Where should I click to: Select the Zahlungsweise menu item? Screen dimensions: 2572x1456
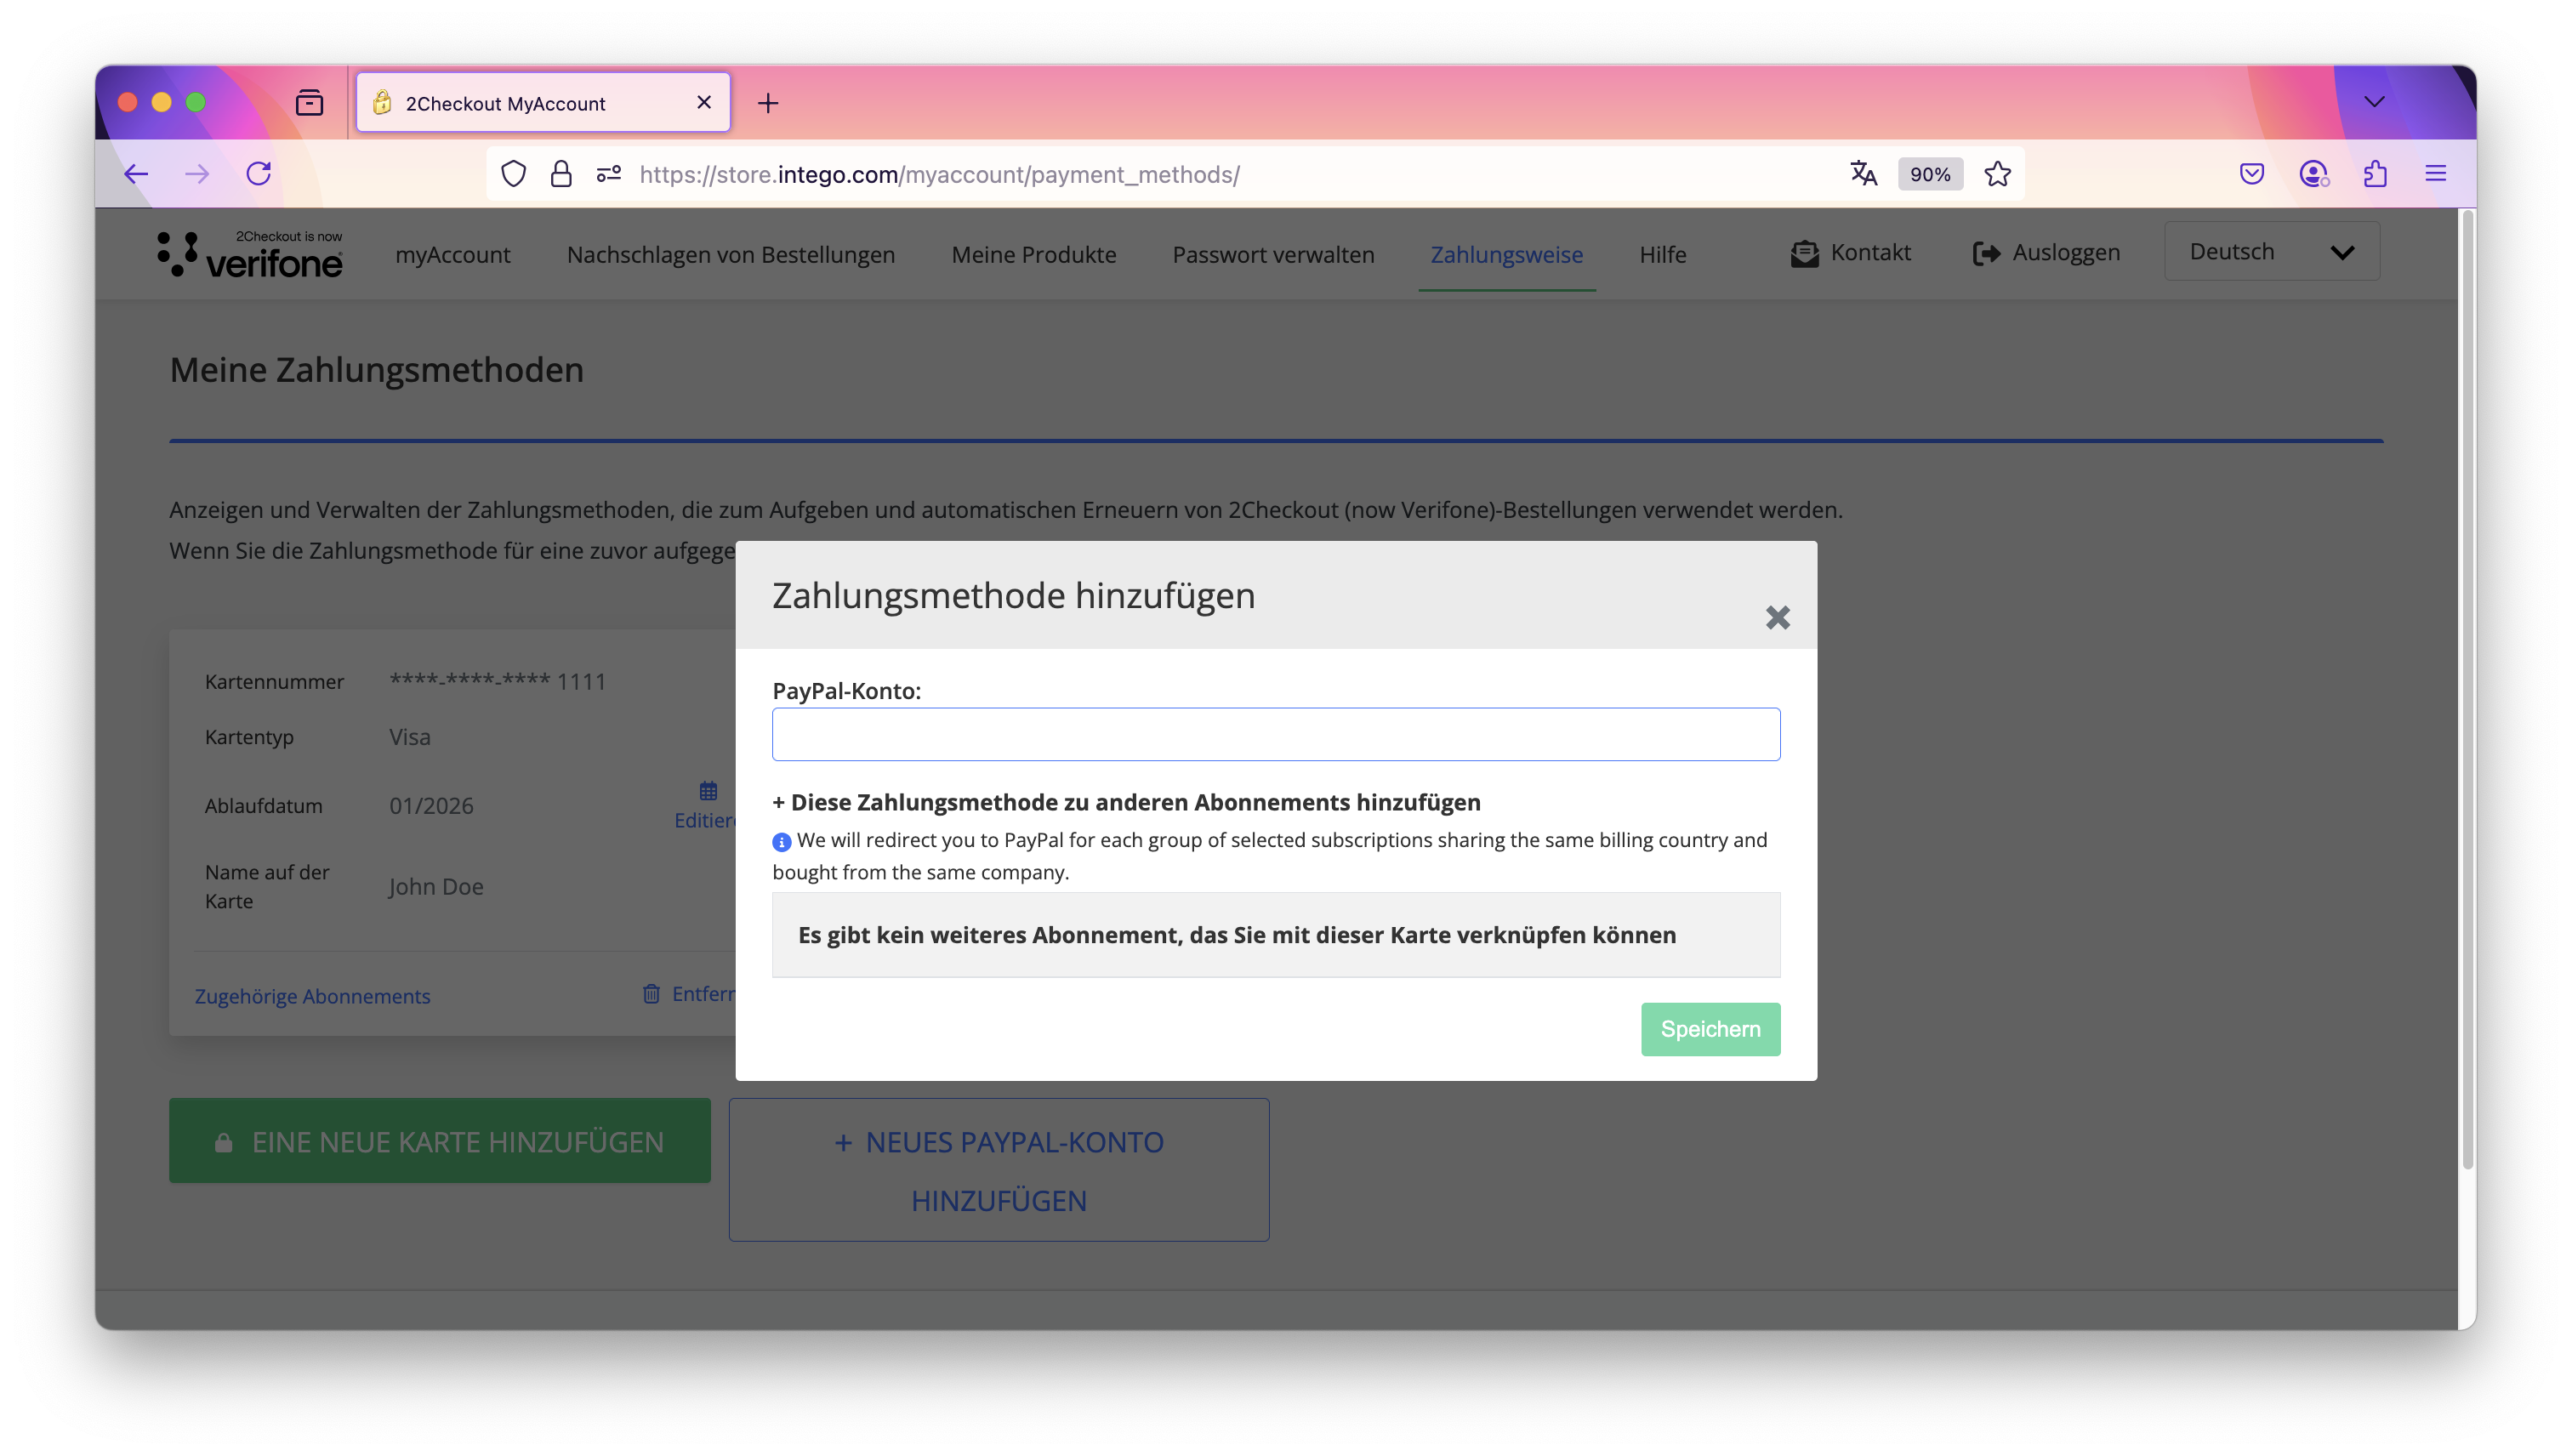pyautogui.click(x=1506, y=254)
